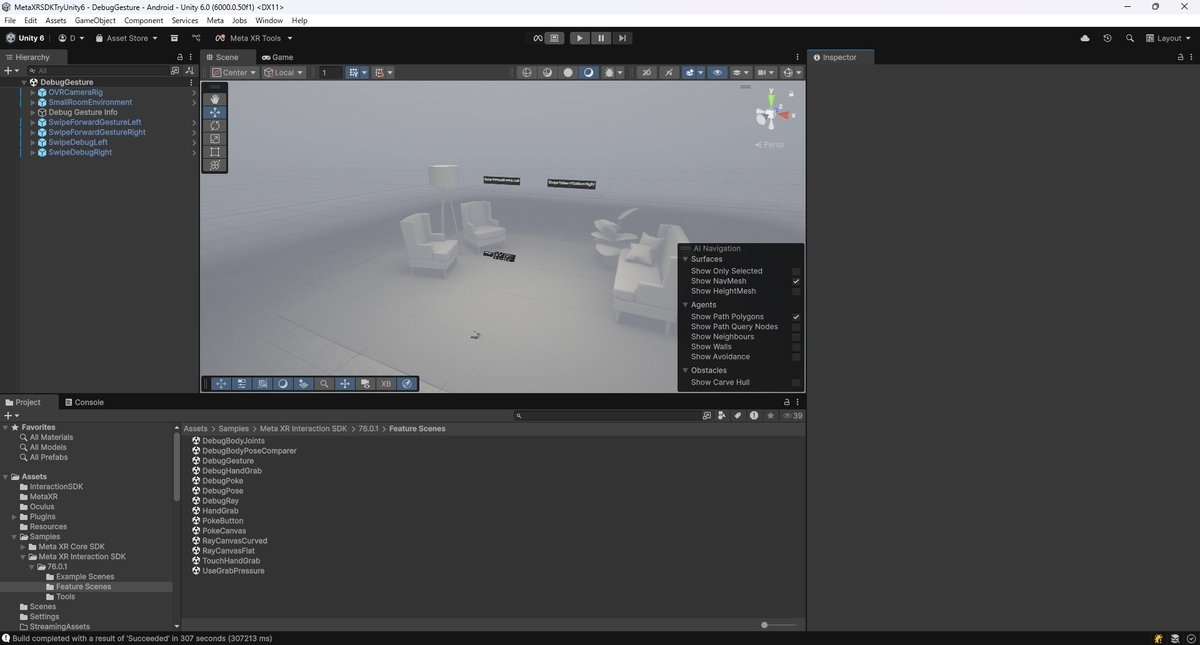1200x645 pixels.
Task: Click the Play button
Action: click(579, 38)
